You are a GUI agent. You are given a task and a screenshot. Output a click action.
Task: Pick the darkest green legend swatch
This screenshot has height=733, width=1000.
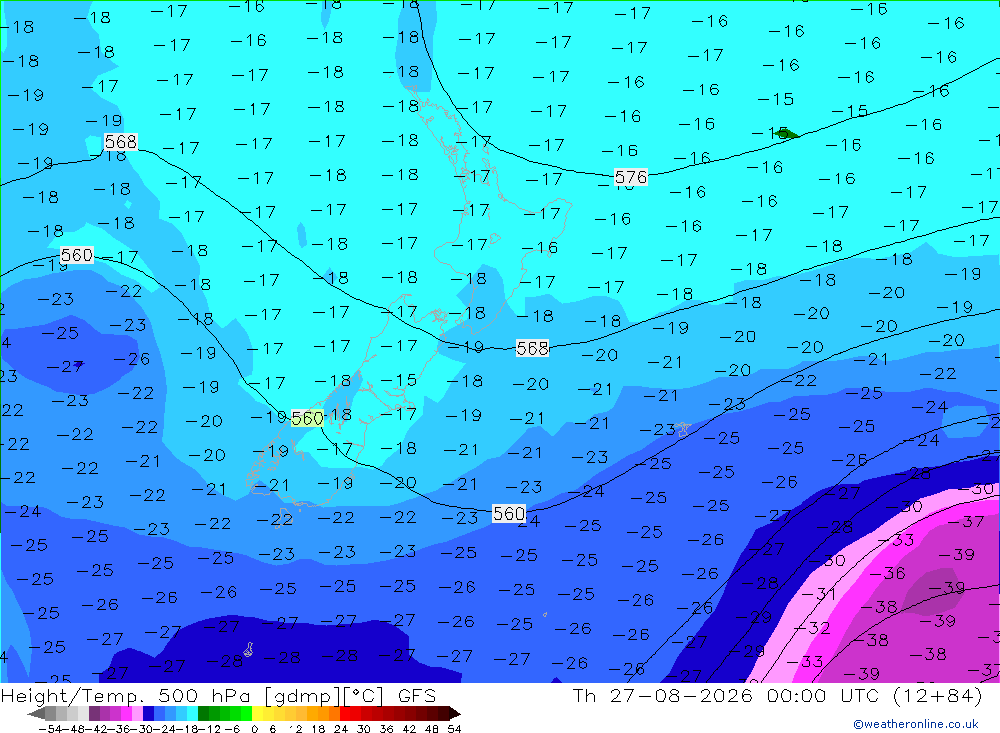203,713
